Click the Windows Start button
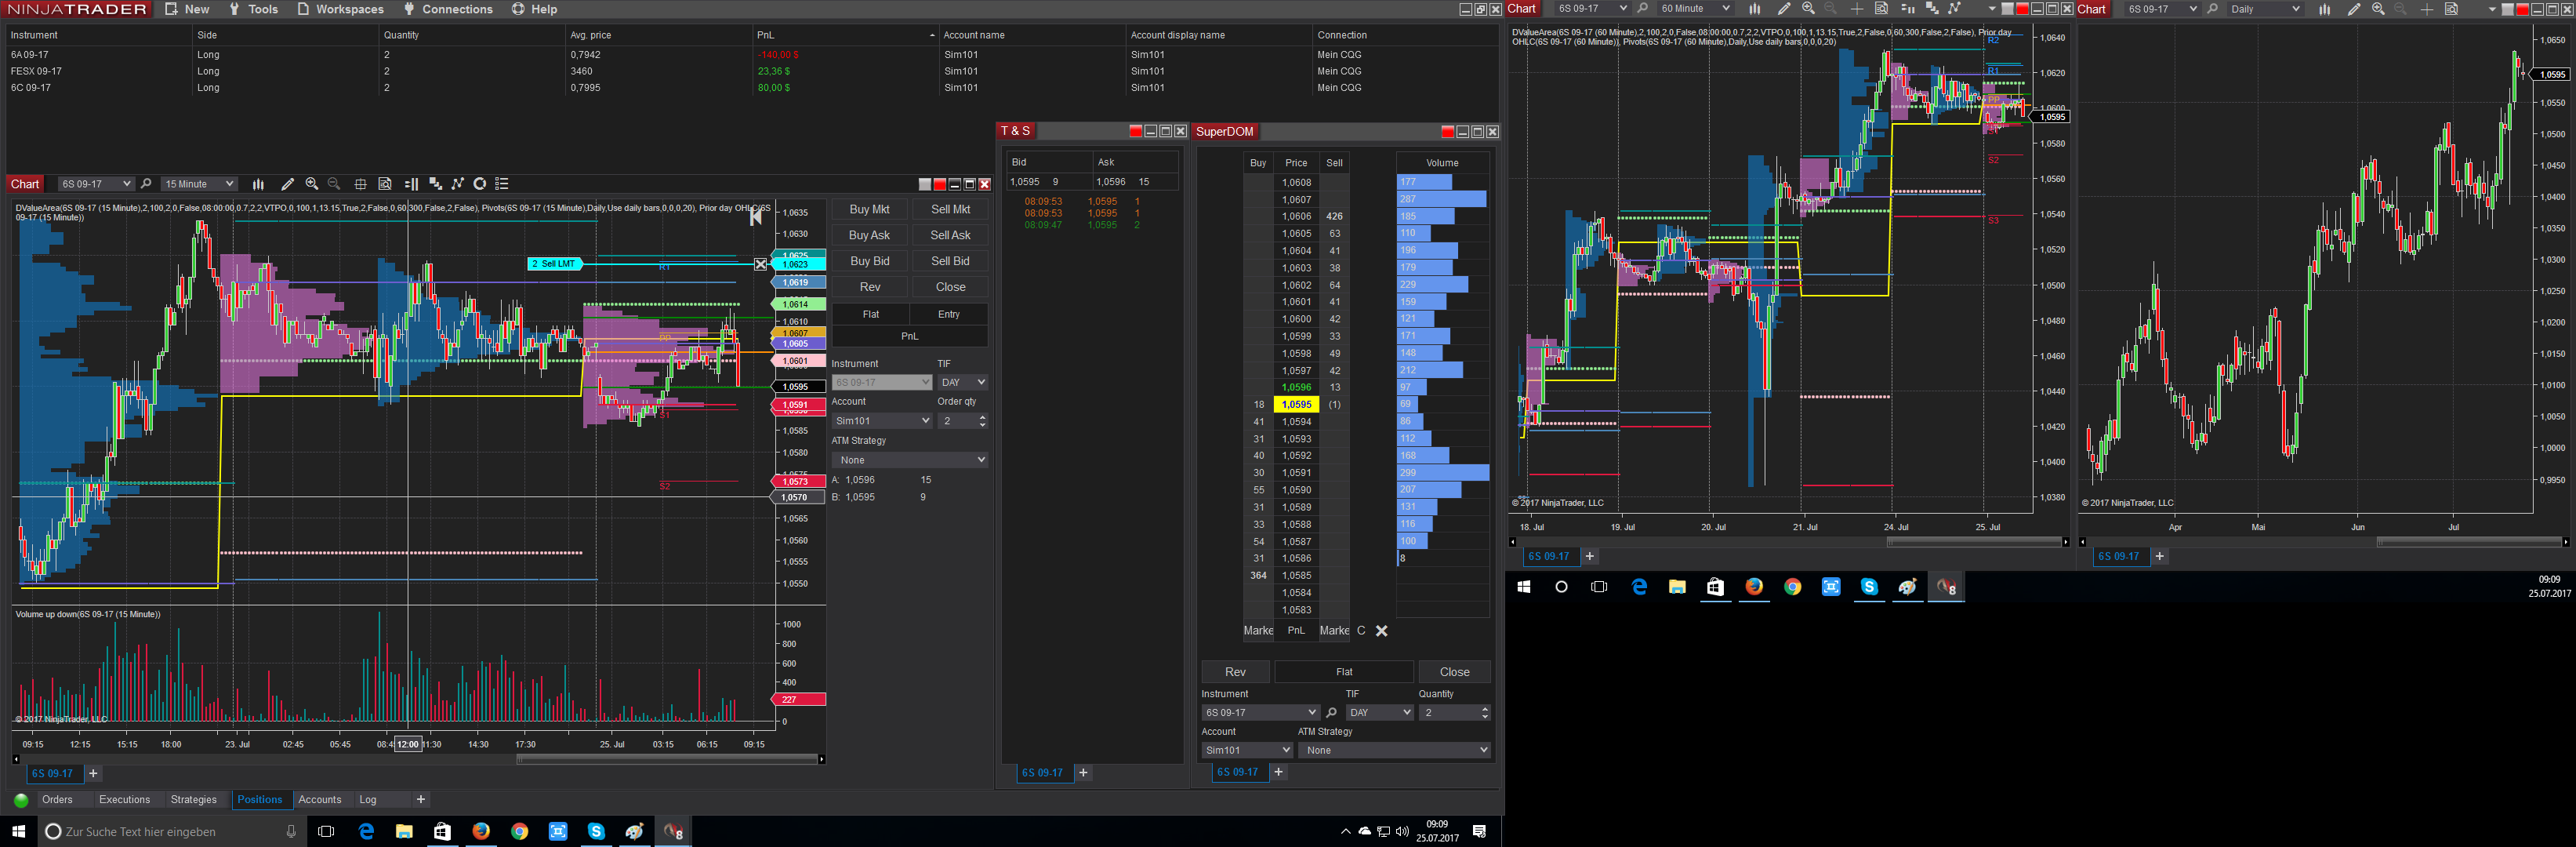This screenshot has width=2576, height=847. pos(18,832)
